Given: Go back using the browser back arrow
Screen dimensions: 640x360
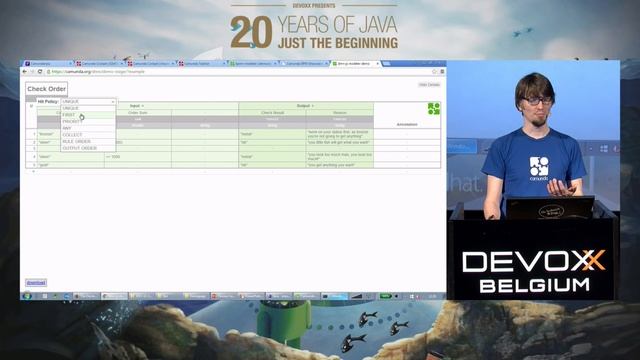Looking at the screenshot, I should [x=24, y=71].
